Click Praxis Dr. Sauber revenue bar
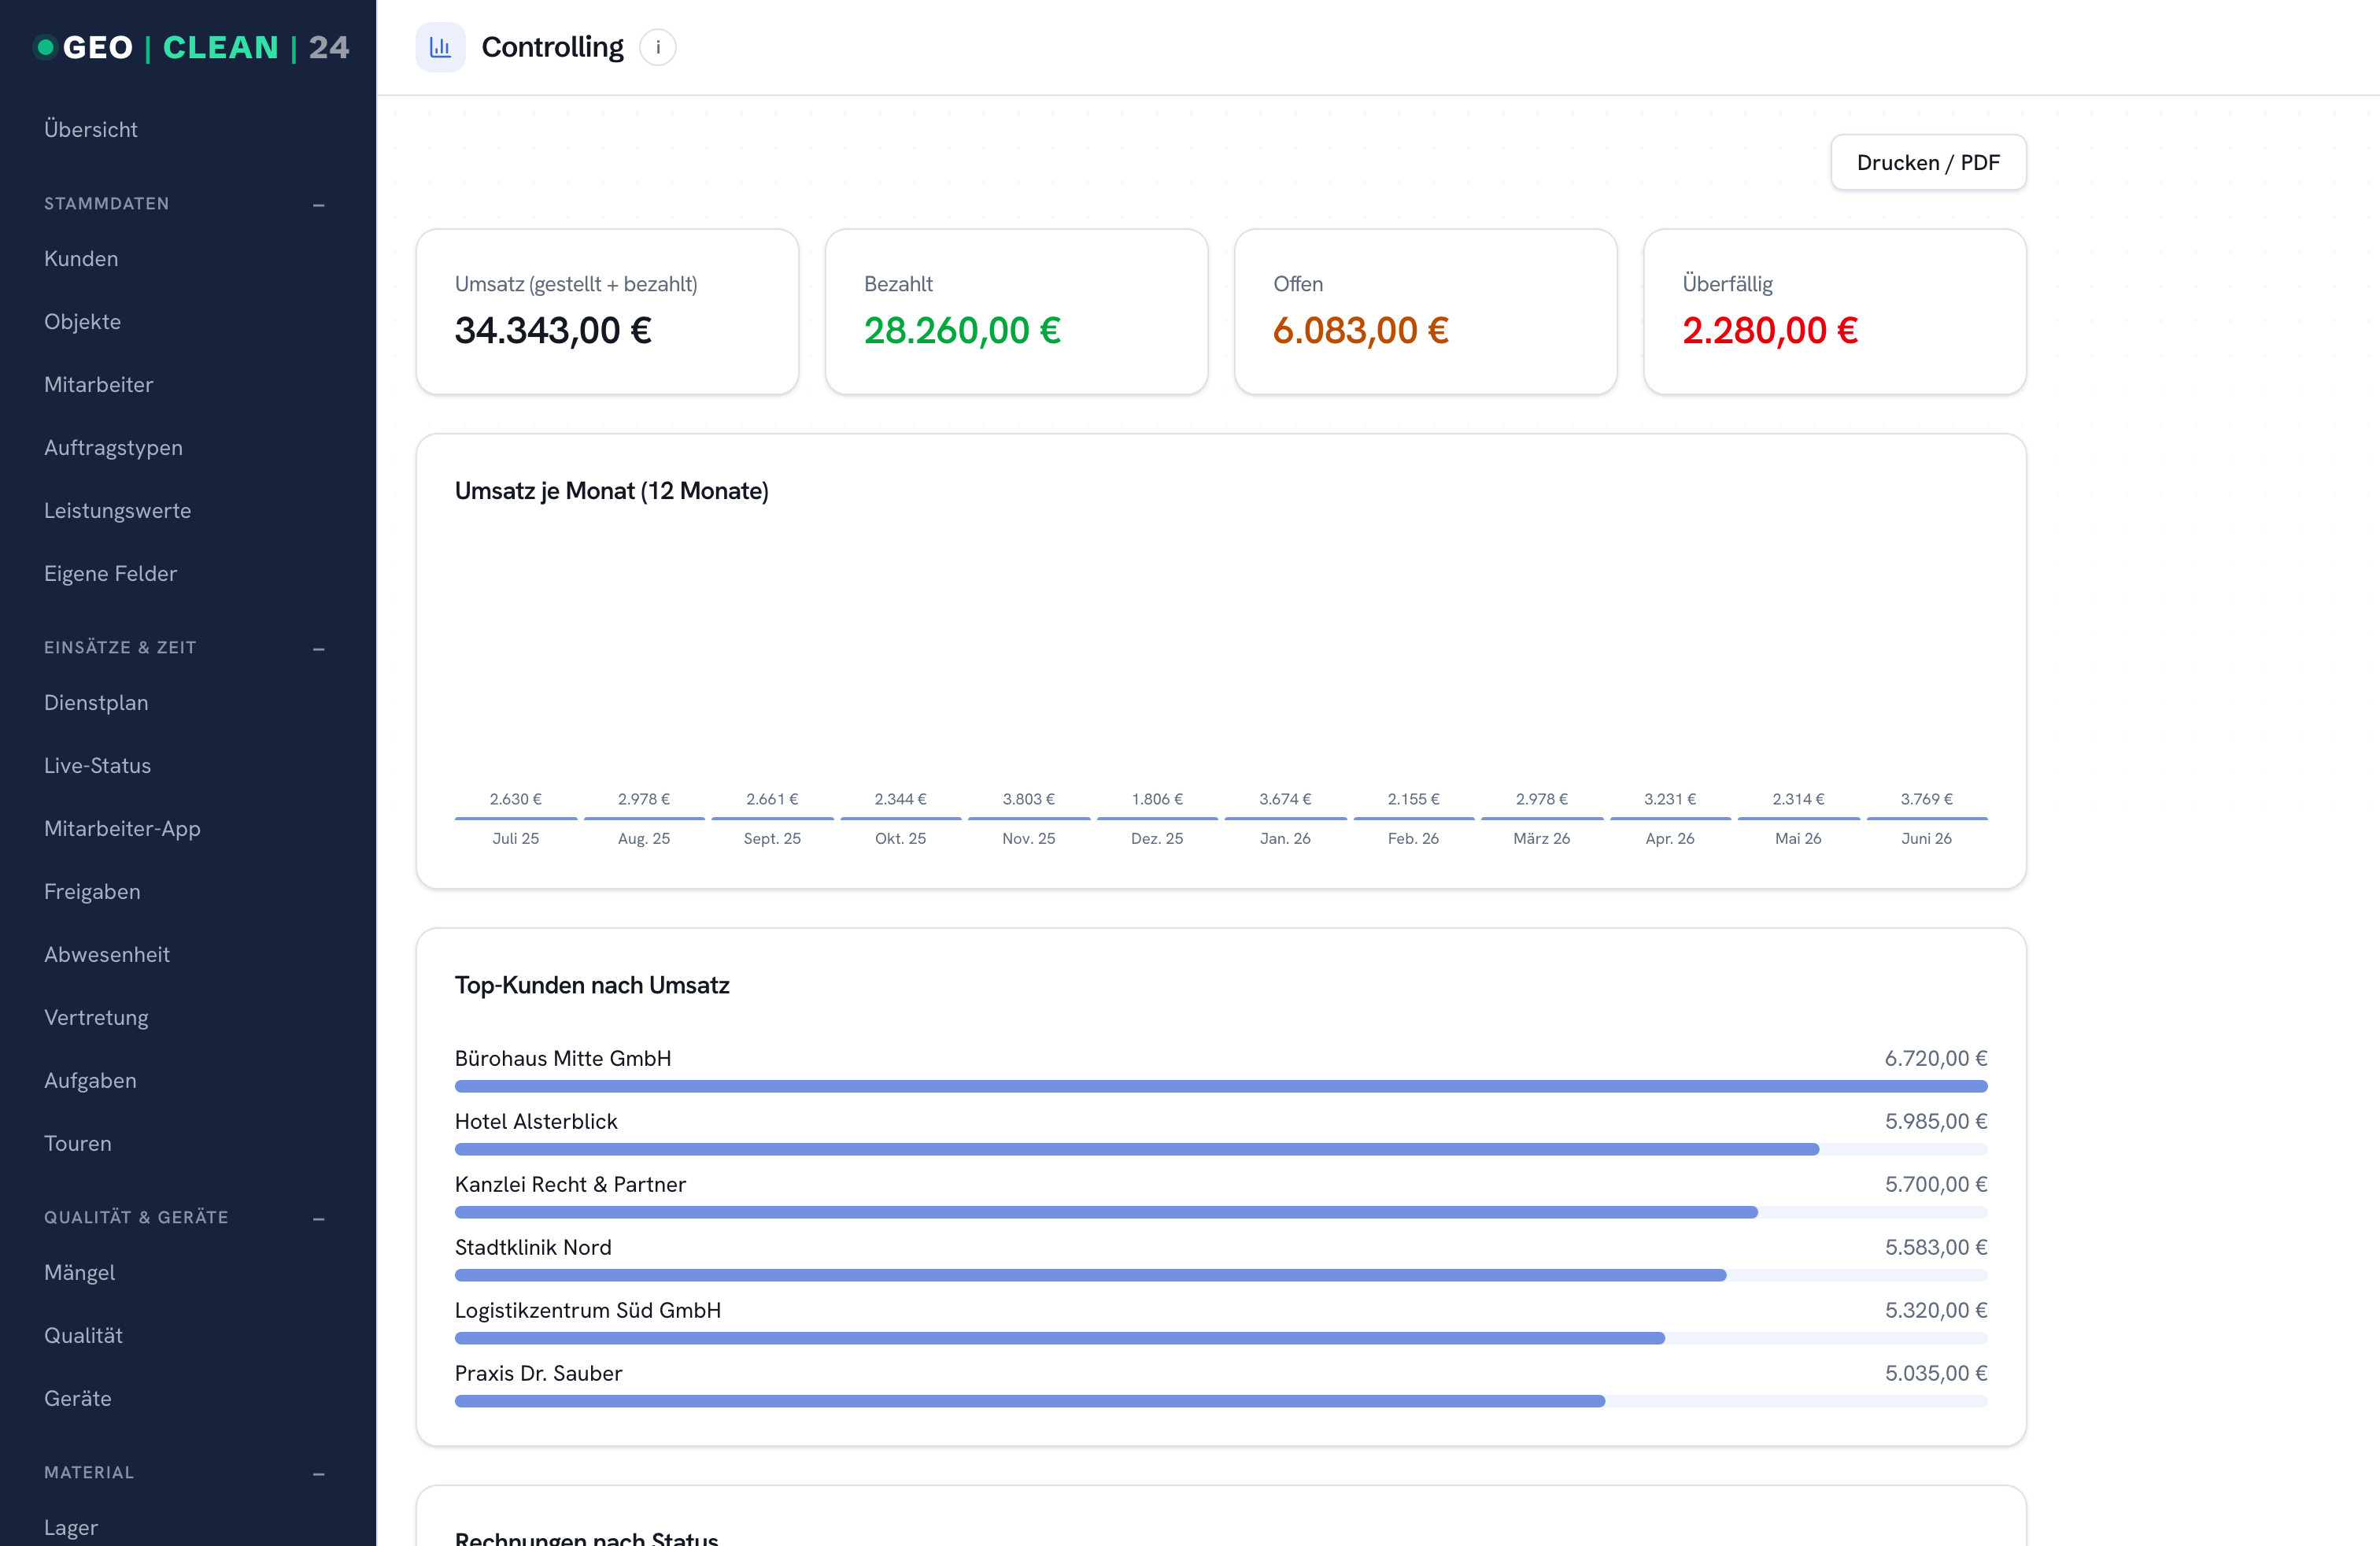 [x=1030, y=1401]
